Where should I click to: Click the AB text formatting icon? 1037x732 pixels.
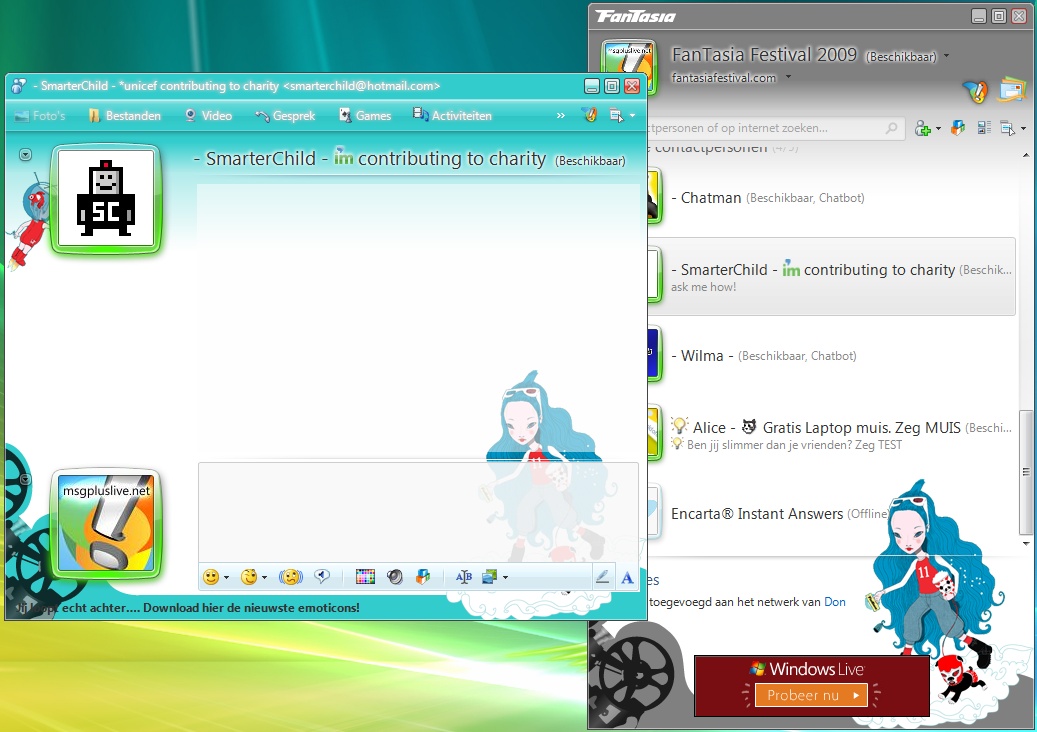(464, 577)
